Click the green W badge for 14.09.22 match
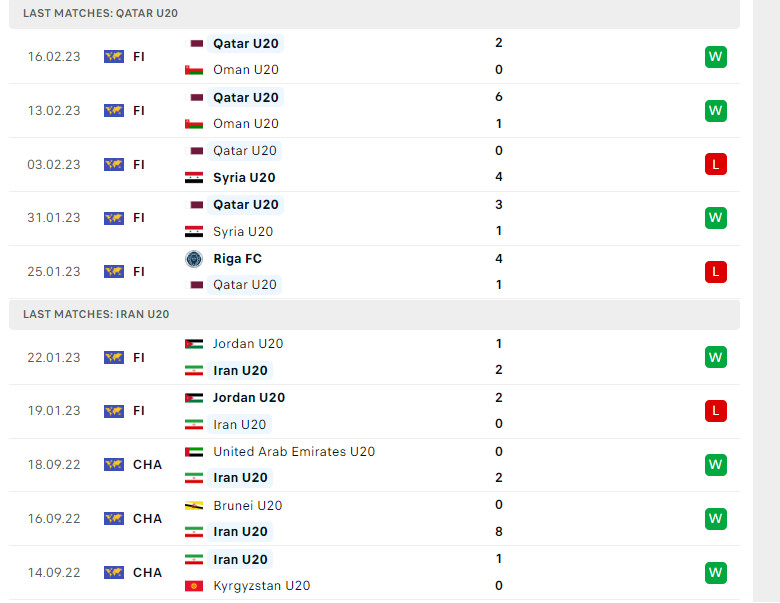Screen dimensions: 780x603 click(x=715, y=572)
